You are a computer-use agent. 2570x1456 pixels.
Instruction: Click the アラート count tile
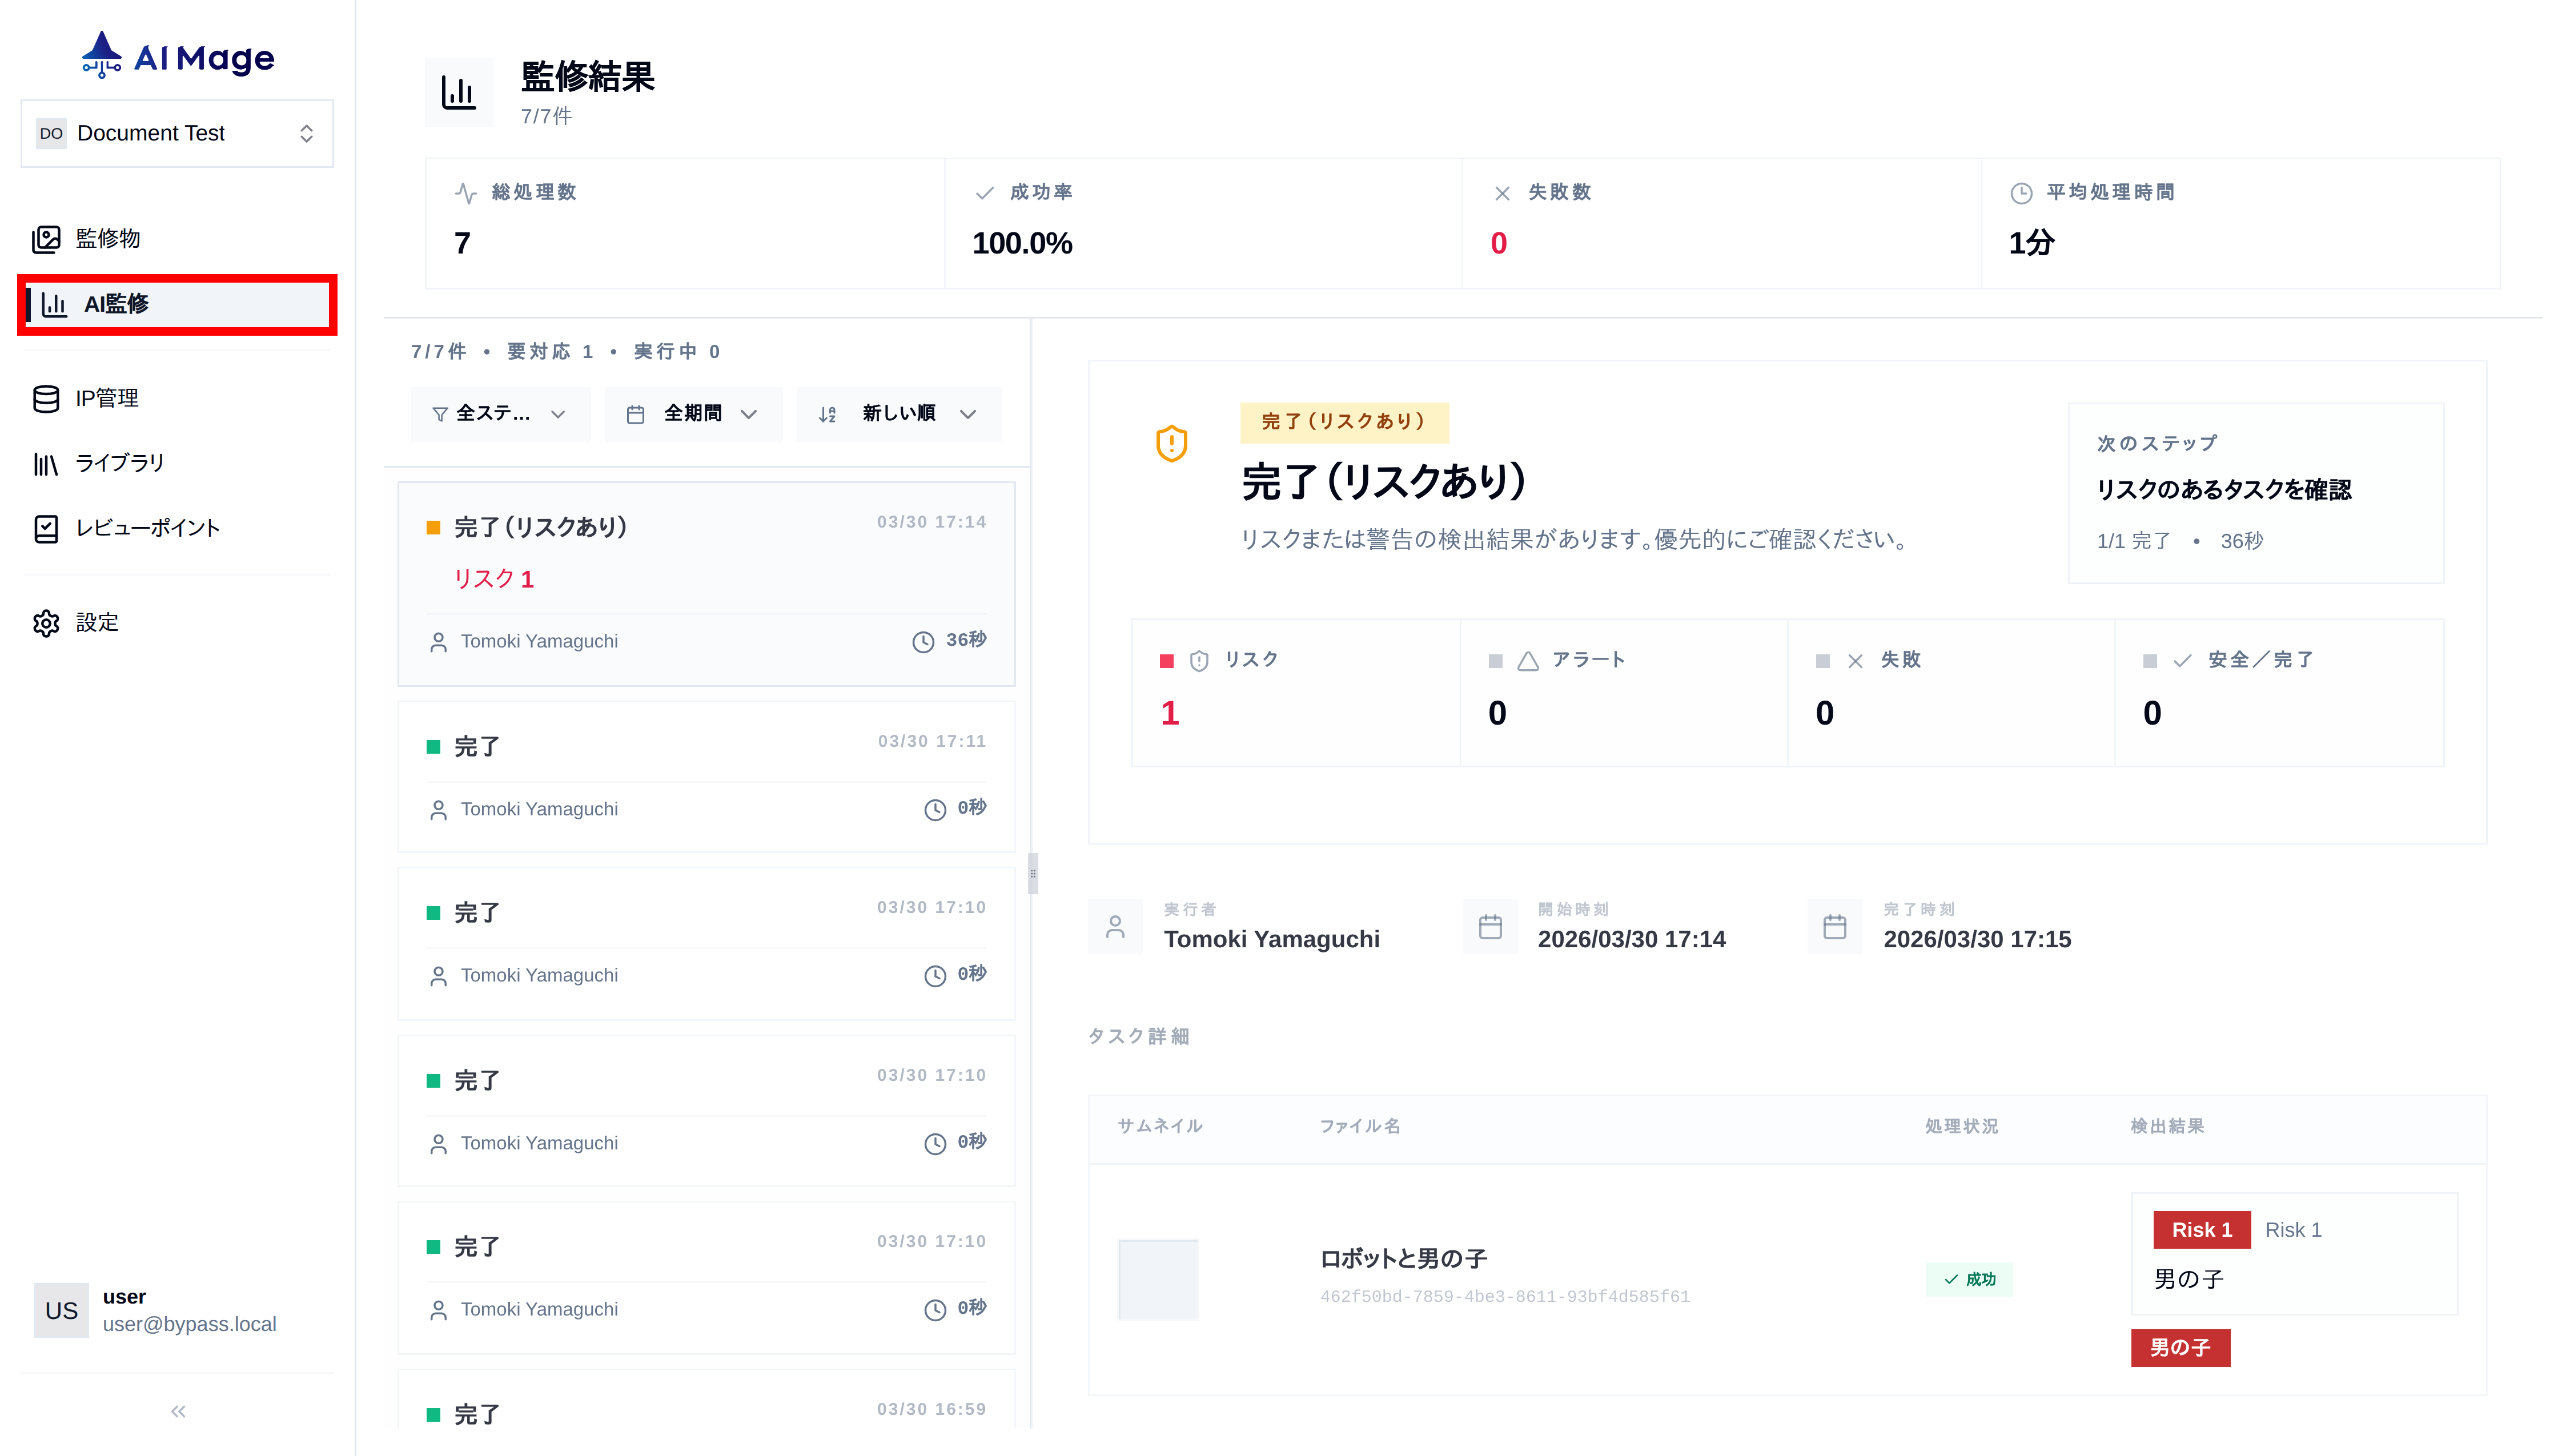pyautogui.click(x=1624, y=692)
